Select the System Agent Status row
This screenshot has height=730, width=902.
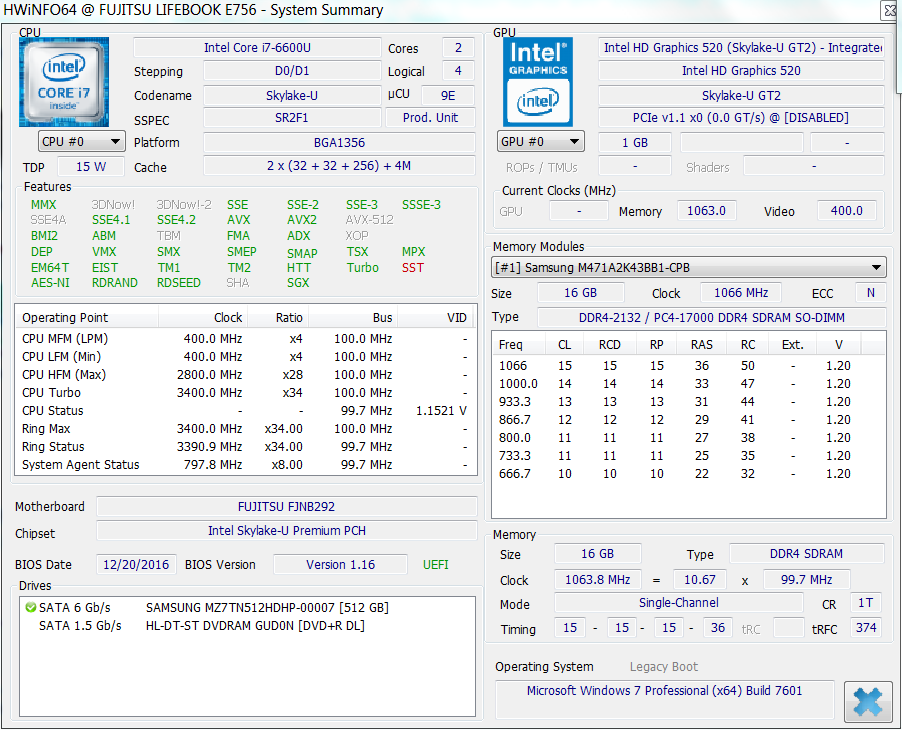[246, 465]
